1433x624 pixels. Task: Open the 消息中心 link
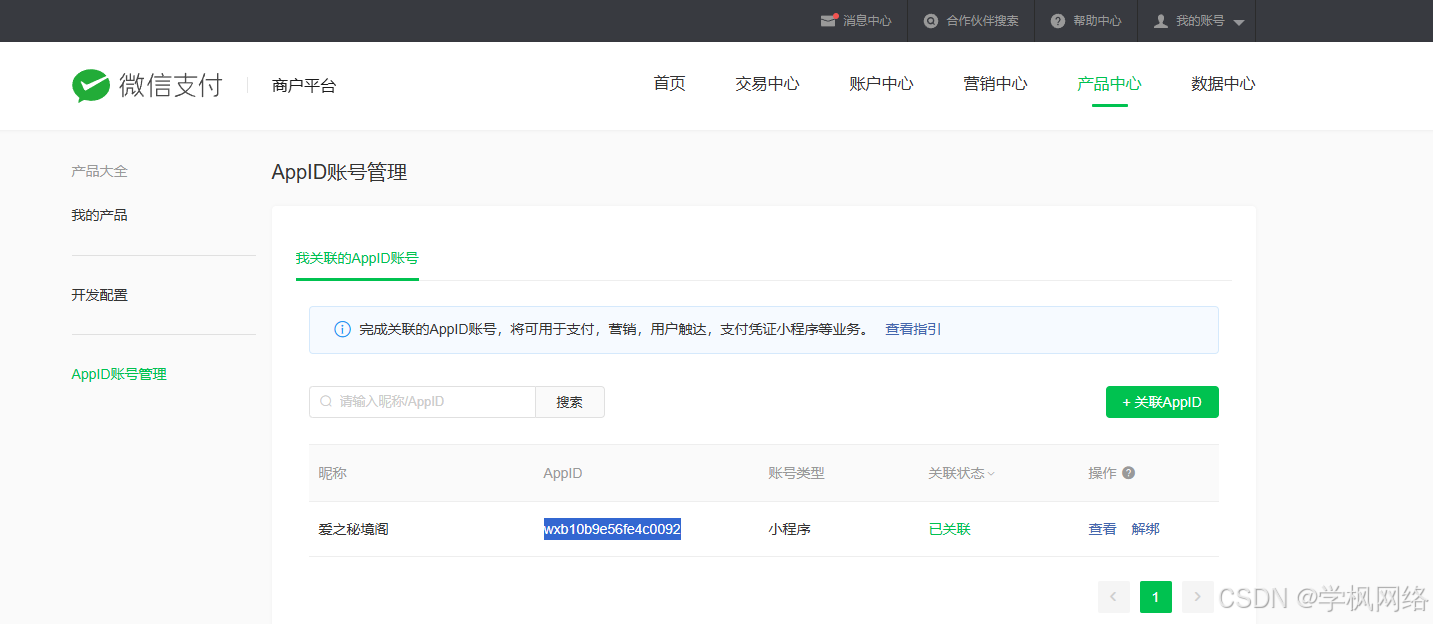tap(867, 20)
